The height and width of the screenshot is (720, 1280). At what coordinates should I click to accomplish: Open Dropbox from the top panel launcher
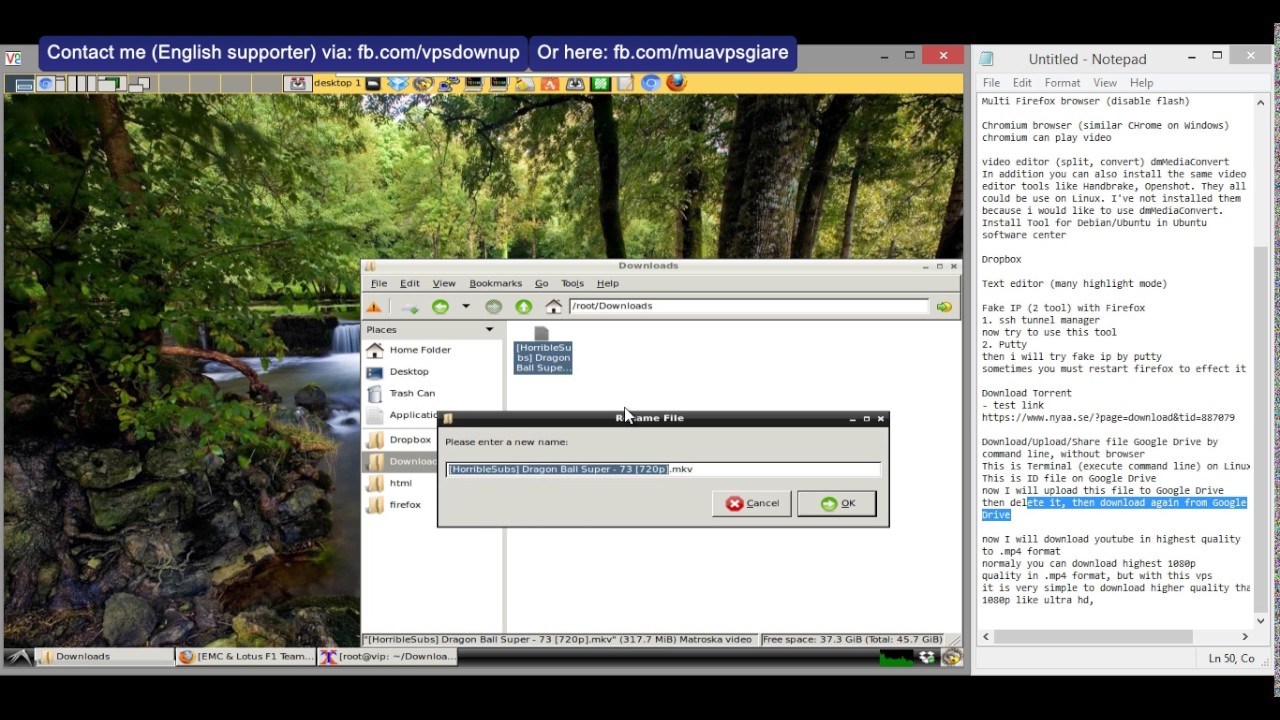pos(398,83)
